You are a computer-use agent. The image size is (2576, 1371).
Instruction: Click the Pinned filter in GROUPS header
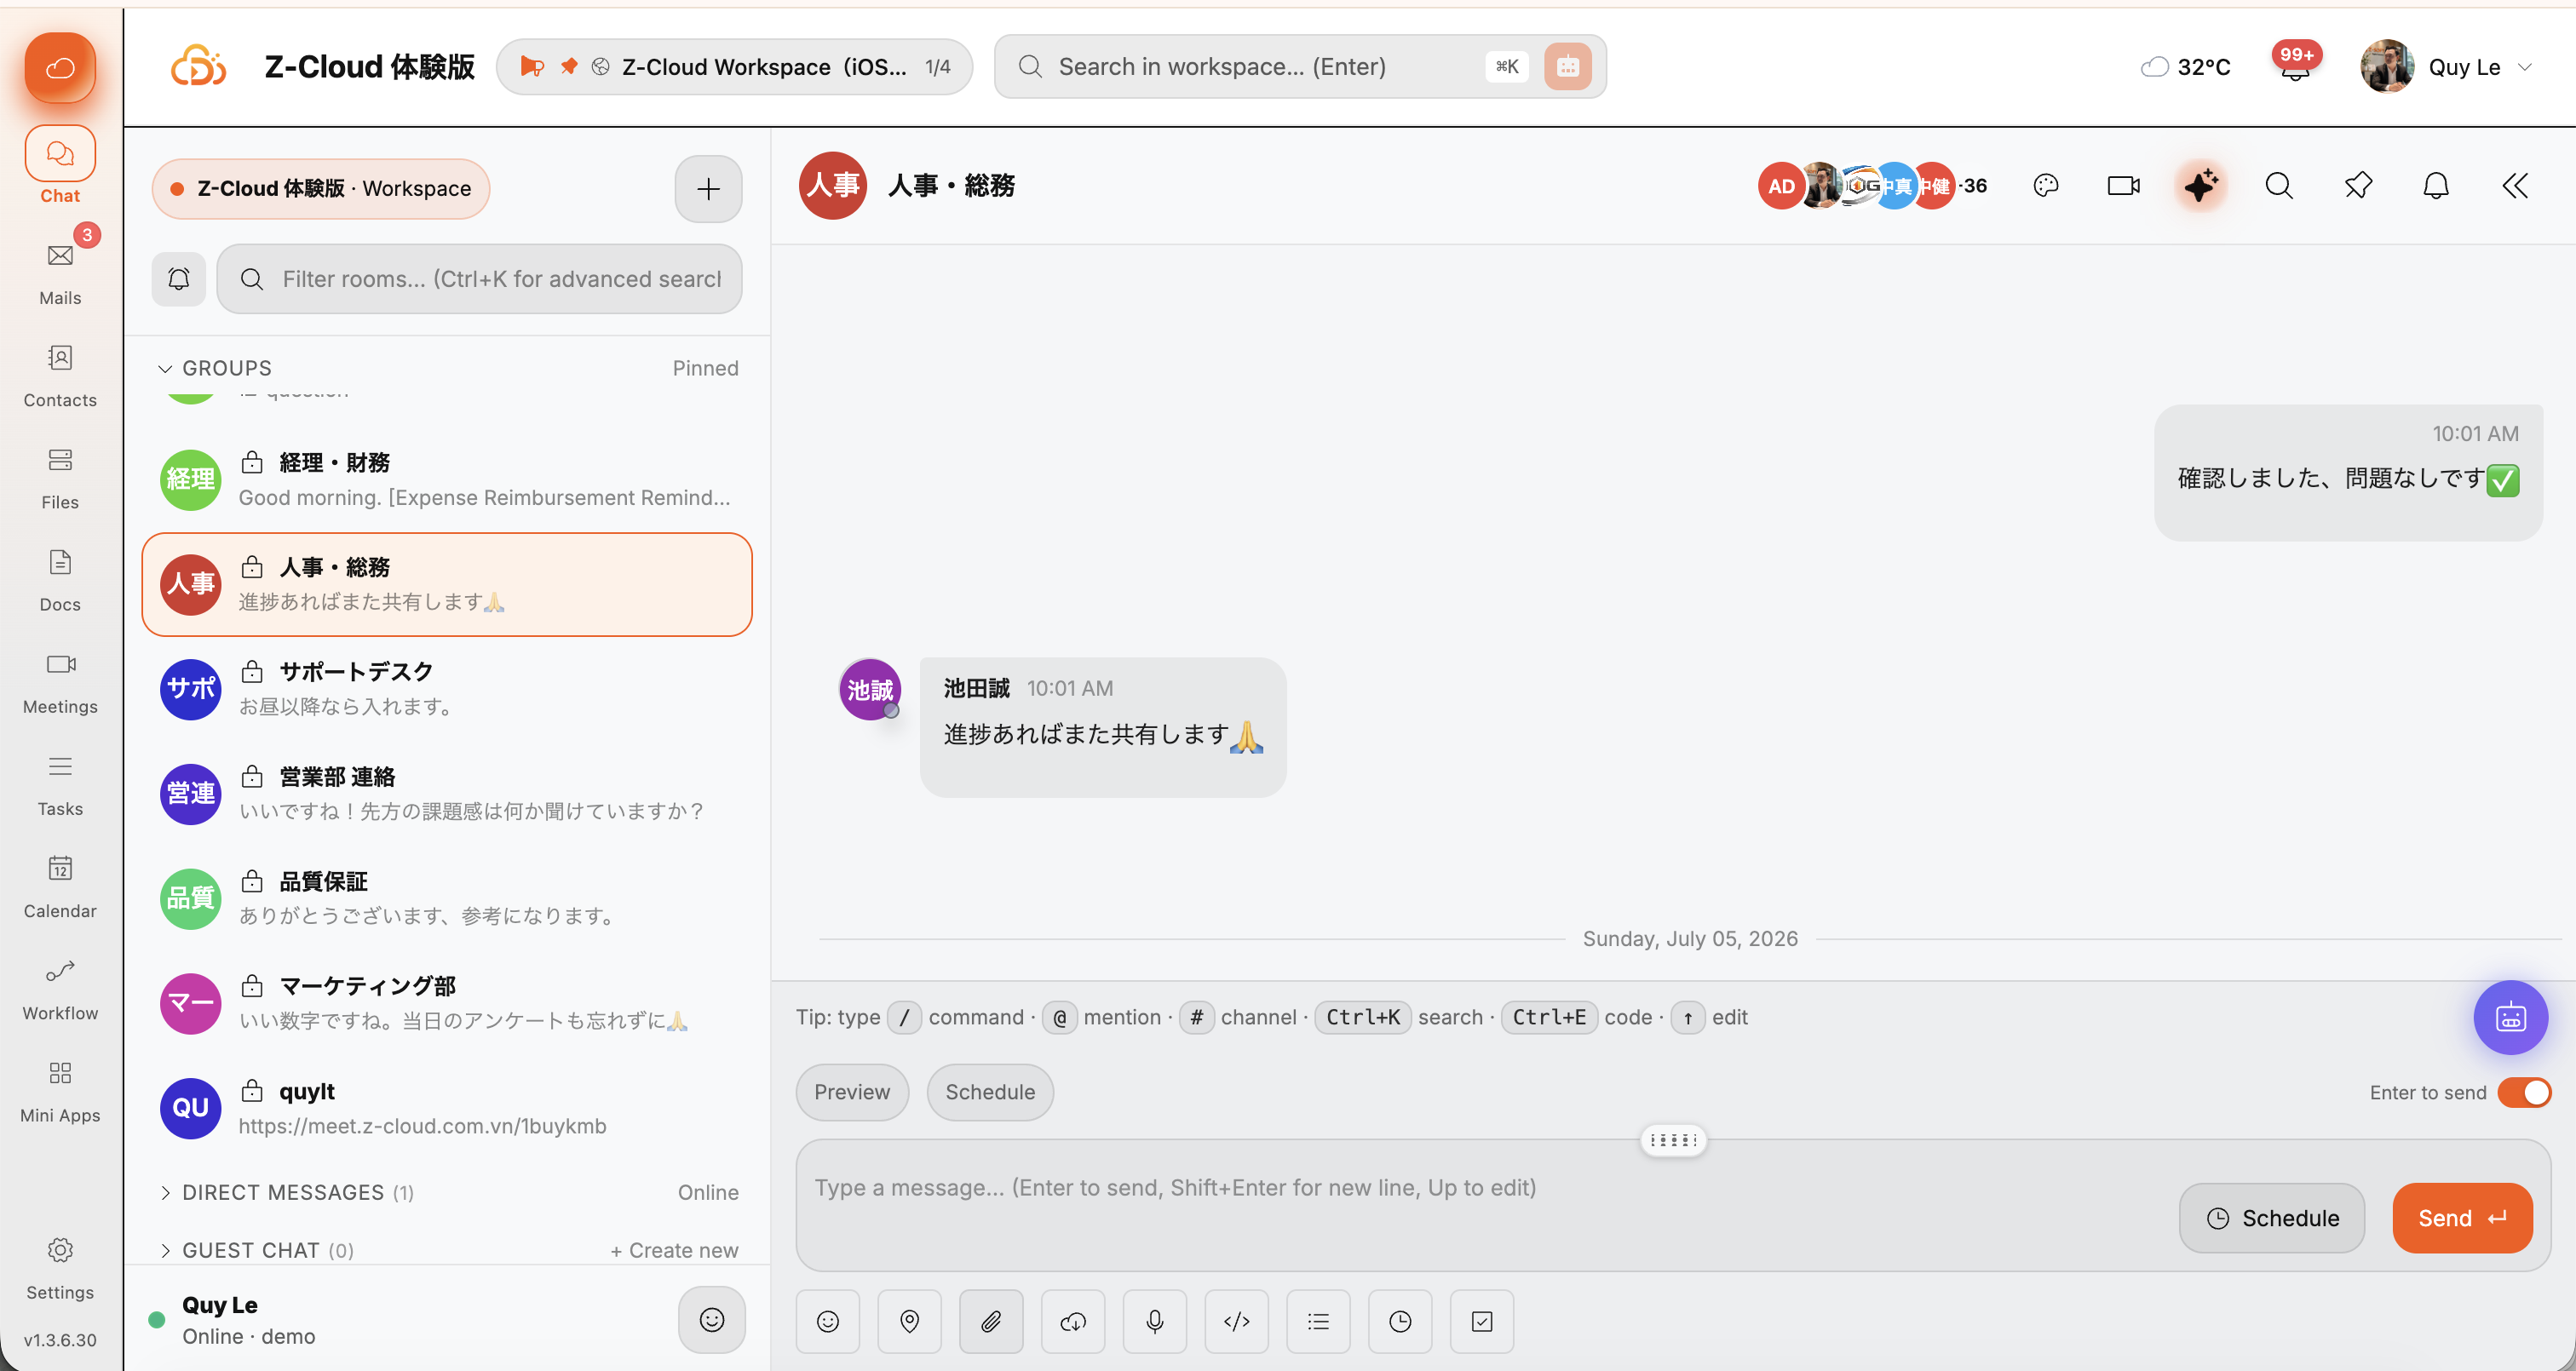[706, 368]
